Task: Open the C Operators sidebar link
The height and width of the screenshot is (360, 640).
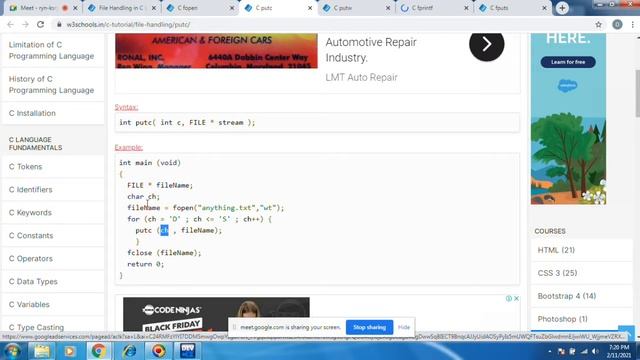Action: coord(31,258)
